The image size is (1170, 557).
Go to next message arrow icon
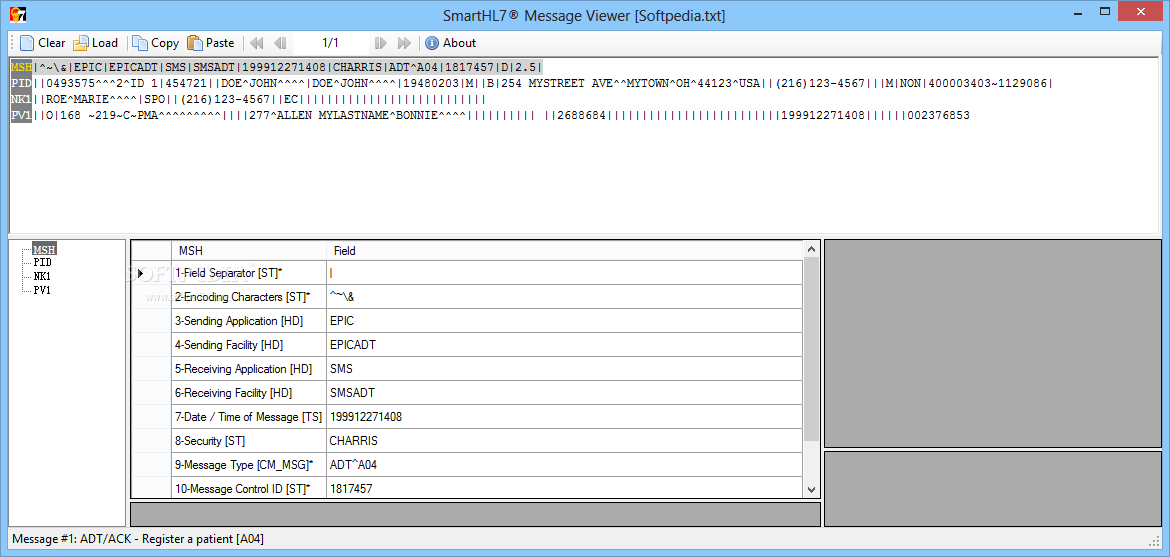click(x=380, y=43)
